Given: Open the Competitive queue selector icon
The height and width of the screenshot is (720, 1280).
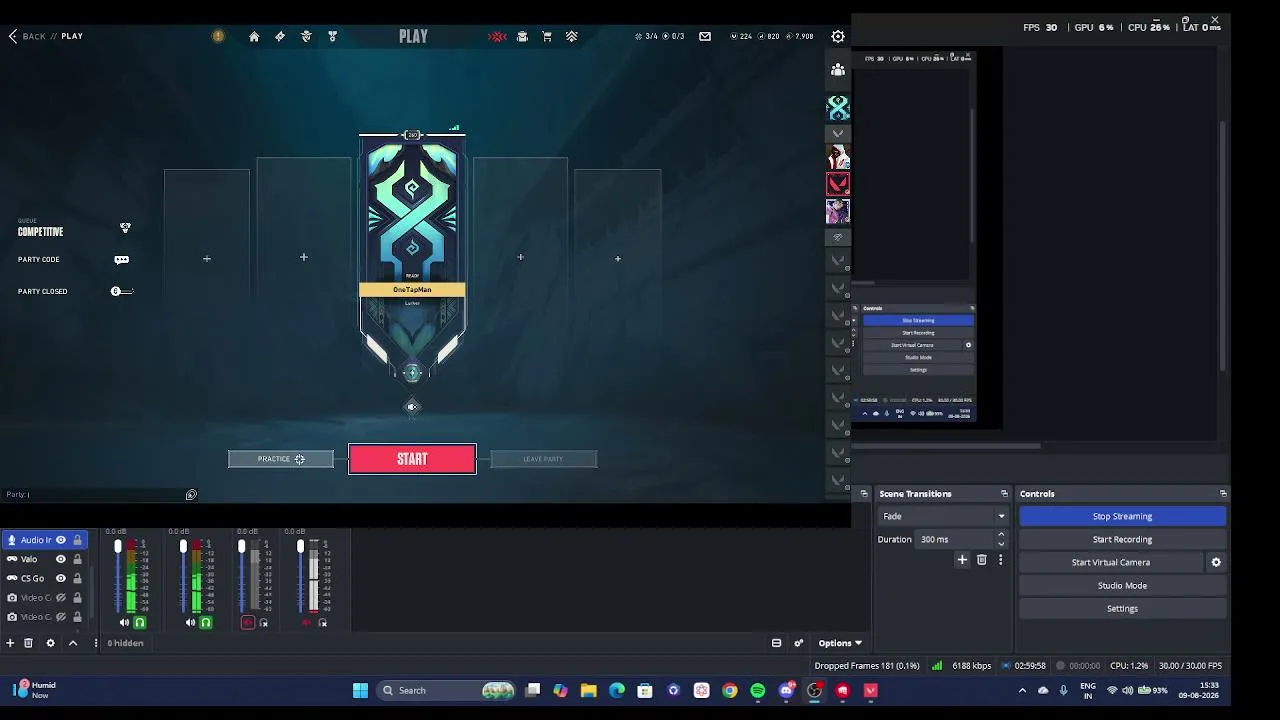Looking at the screenshot, I should 125,228.
